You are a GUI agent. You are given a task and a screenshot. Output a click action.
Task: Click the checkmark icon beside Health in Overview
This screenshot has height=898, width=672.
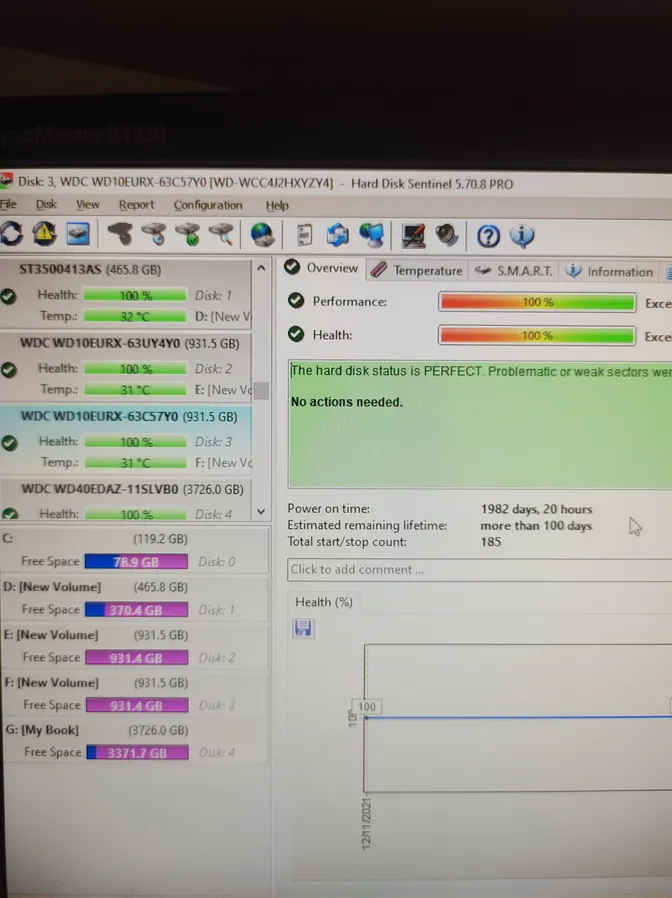click(x=296, y=334)
